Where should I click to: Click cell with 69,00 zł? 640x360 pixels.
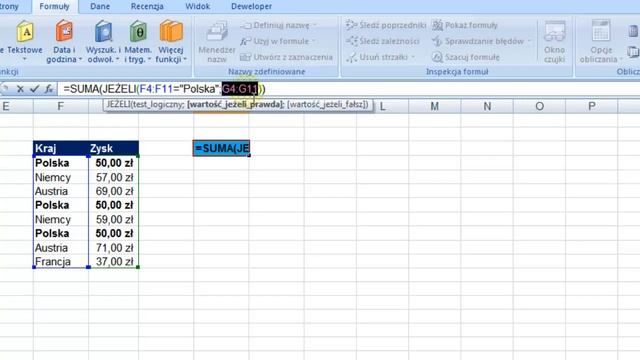pos(113,191)
